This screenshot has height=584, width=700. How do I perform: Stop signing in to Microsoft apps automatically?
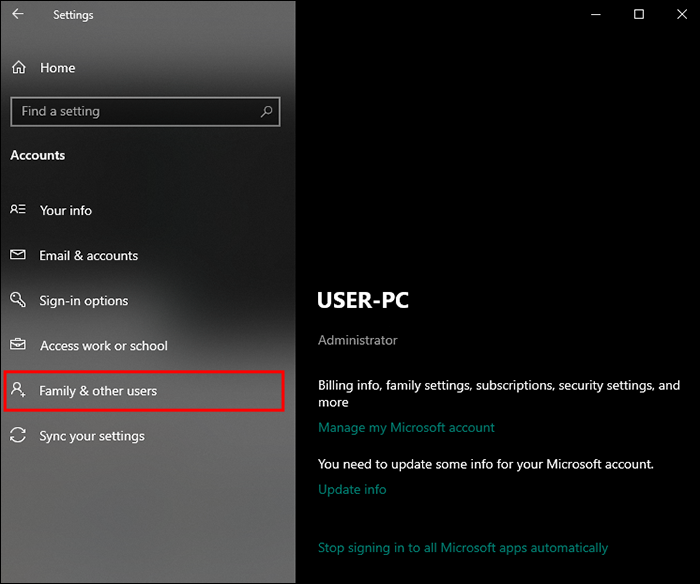[x=463, y=548]
